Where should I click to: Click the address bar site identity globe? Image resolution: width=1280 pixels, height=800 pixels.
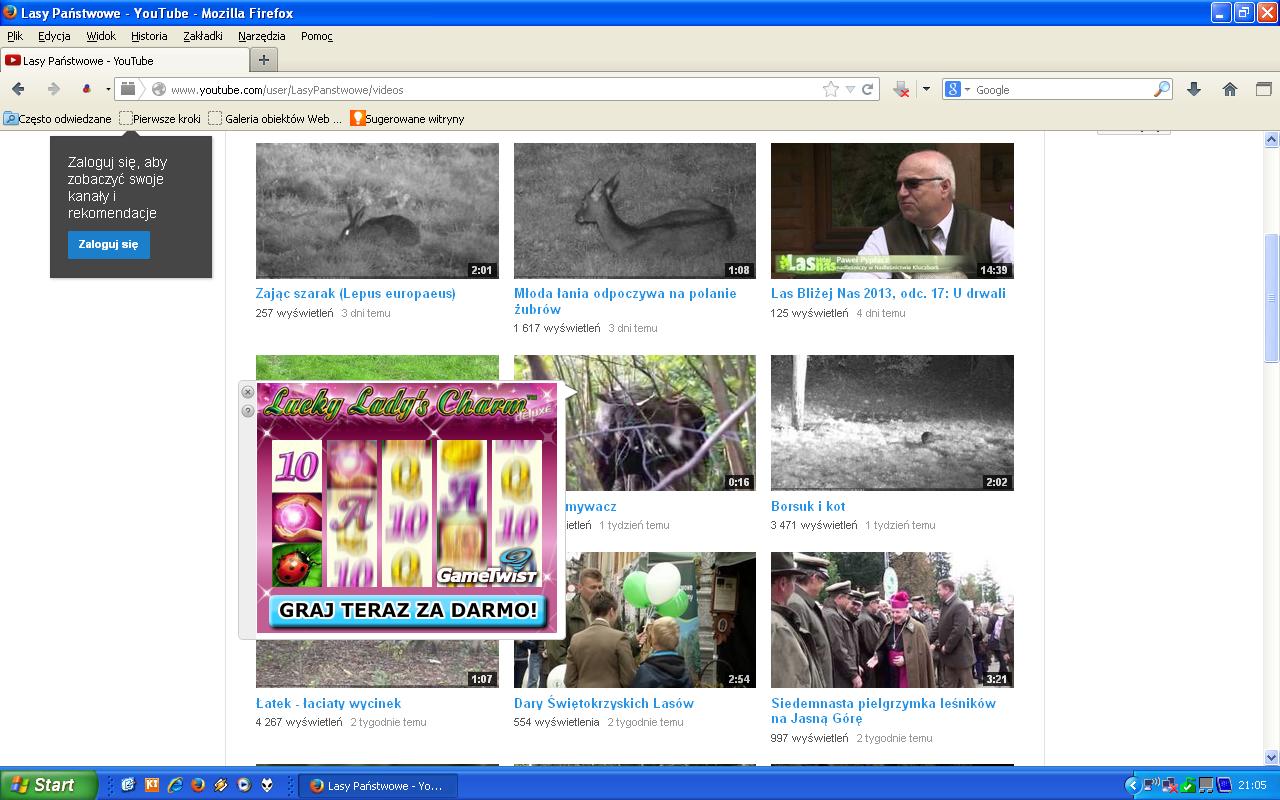pos(158,89)
